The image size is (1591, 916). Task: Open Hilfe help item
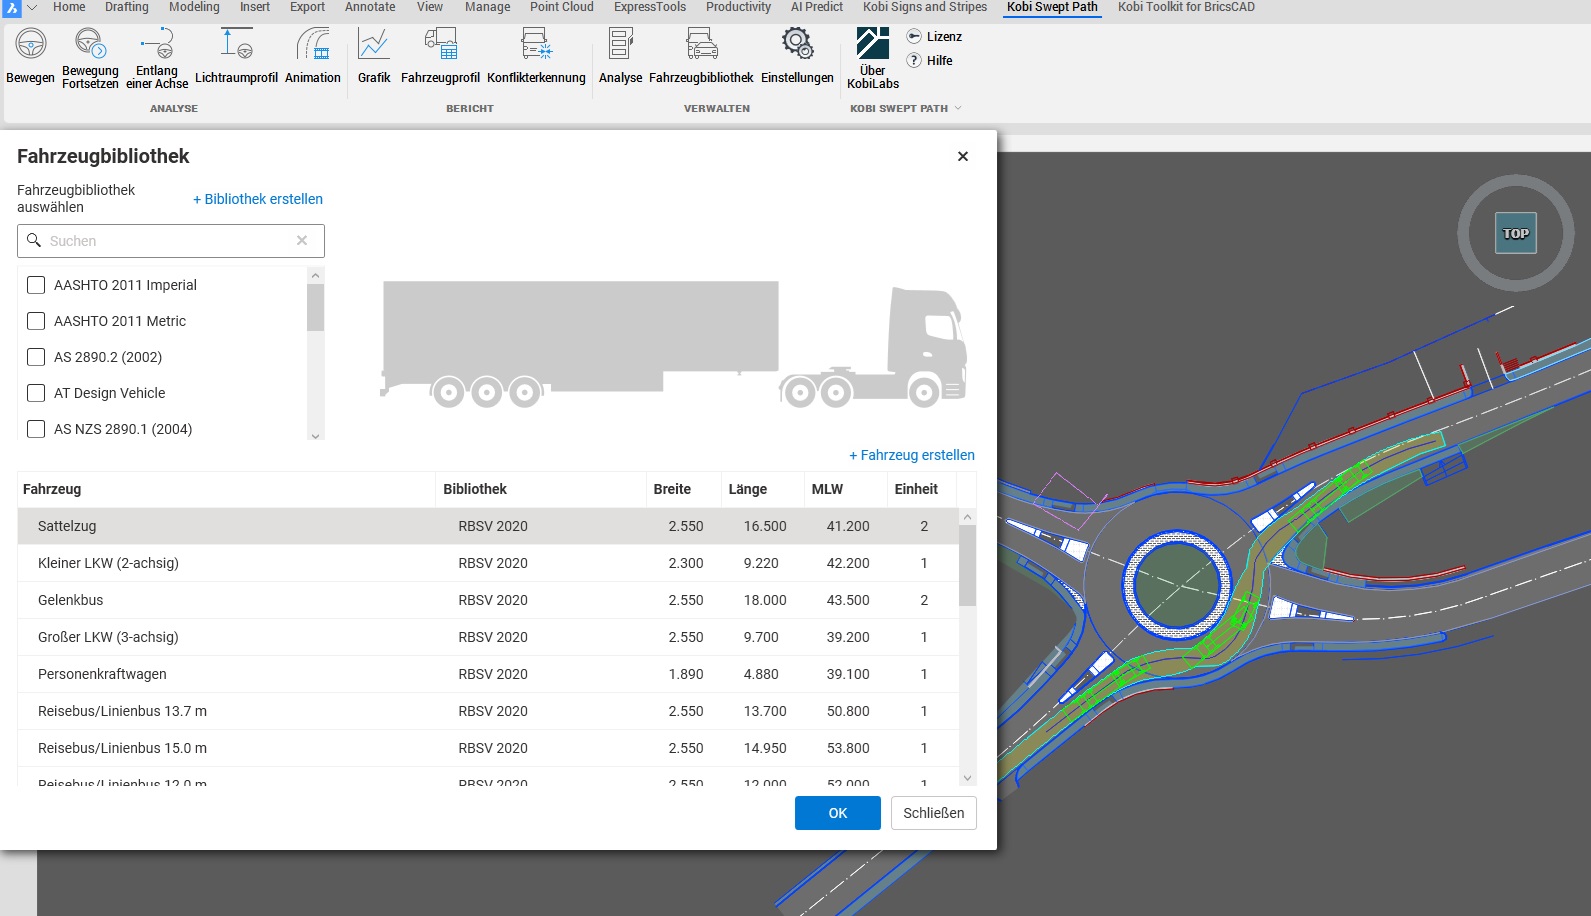tap(929, 61)
